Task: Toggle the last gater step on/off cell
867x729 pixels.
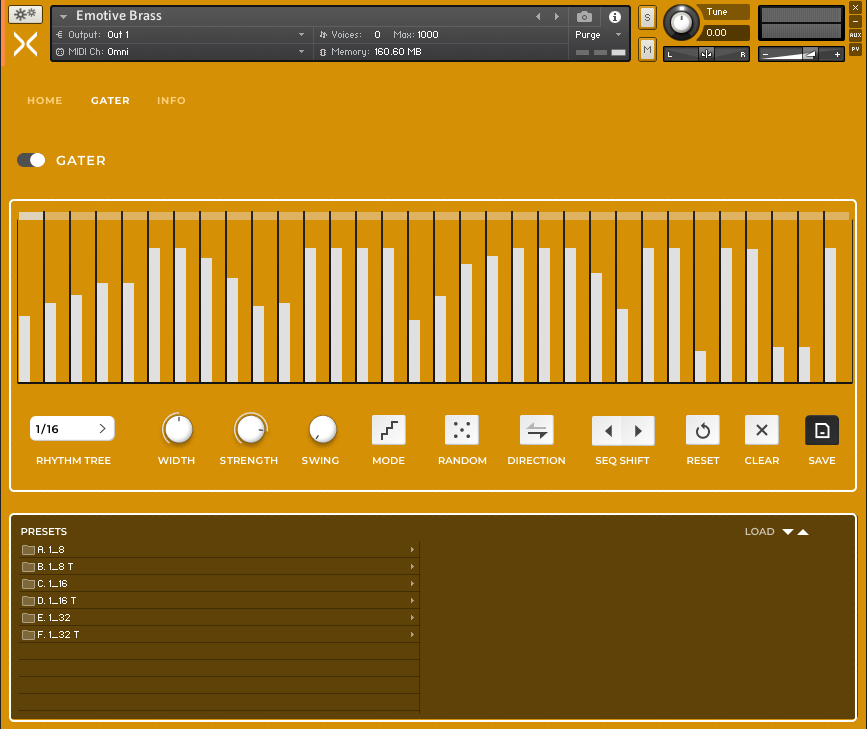Action: (x=837, y=216)
